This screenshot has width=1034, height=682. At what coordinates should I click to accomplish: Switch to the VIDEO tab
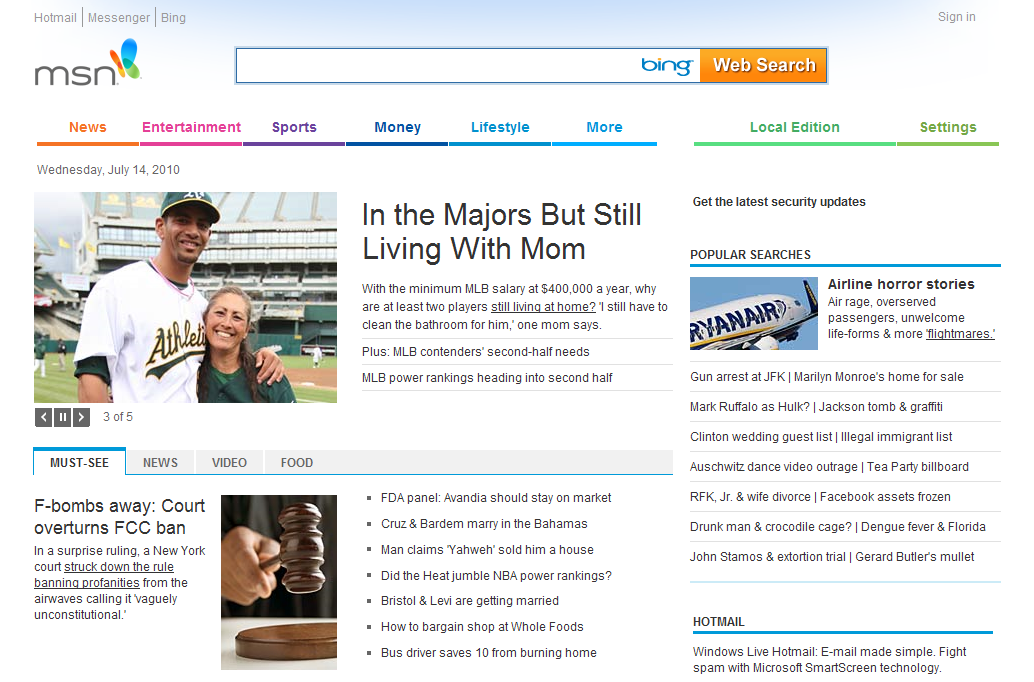tap(229, 462)
